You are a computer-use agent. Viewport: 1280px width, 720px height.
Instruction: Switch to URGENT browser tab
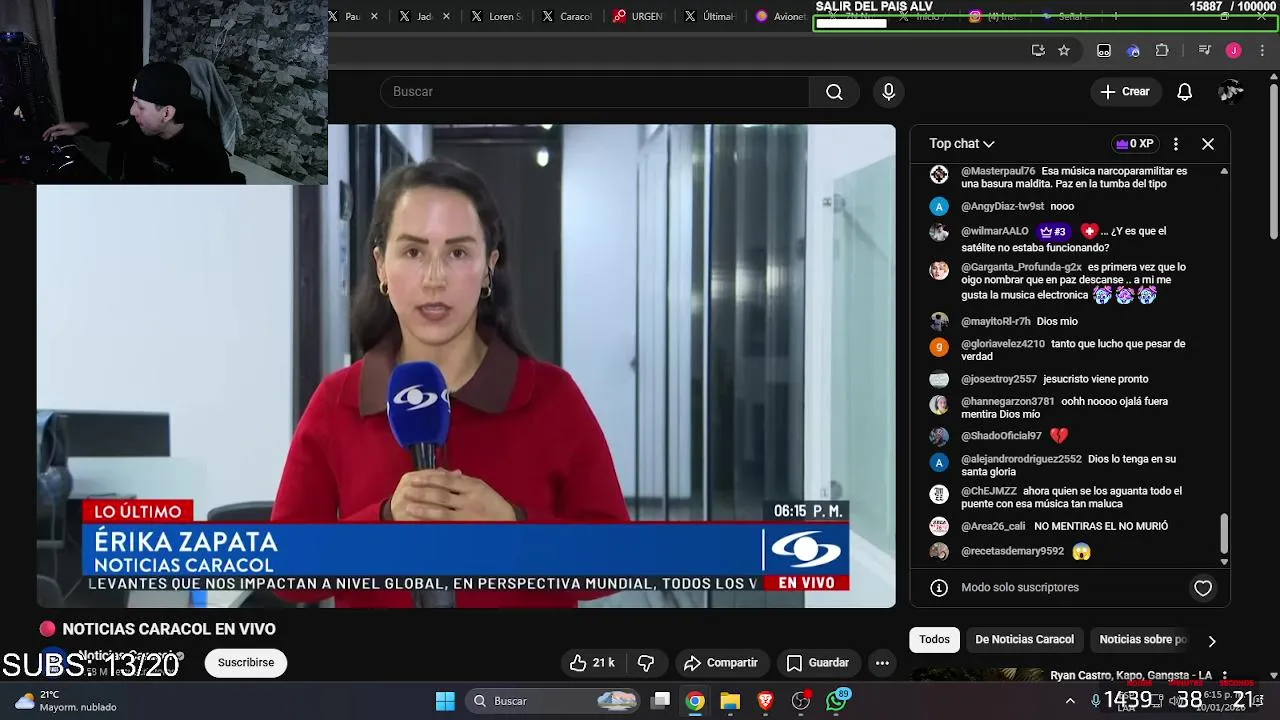[639, 16]
